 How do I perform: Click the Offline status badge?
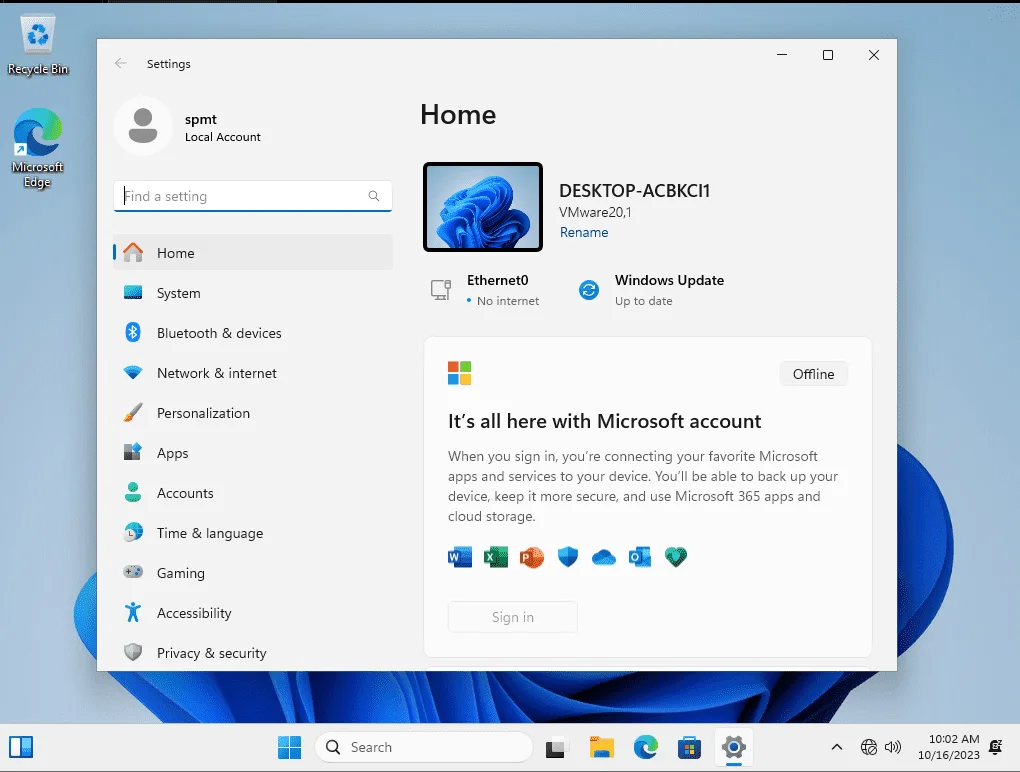[813, 374]
